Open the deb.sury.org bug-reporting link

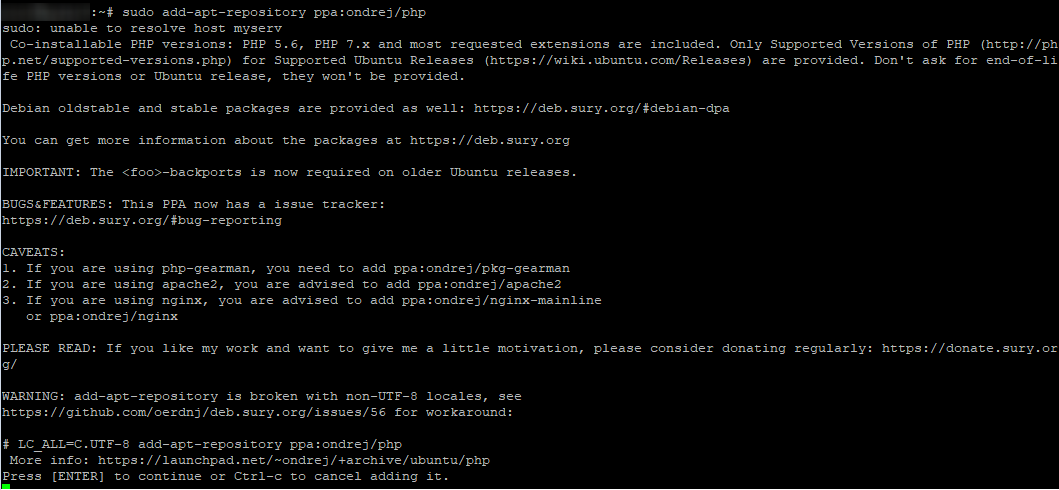pyautogui.click(x=142, y=220)
